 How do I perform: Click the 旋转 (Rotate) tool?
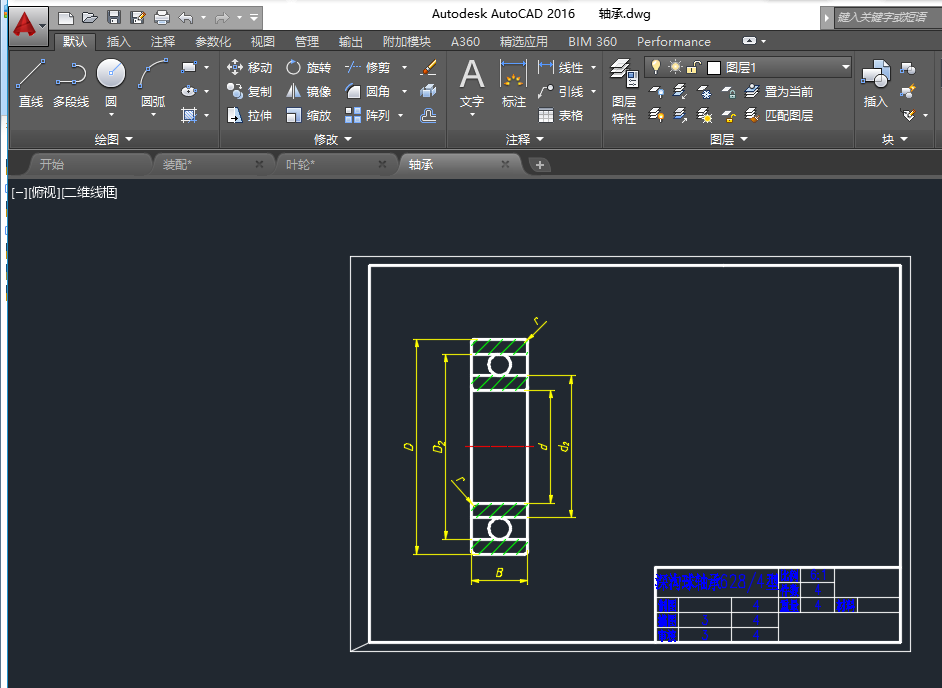309,67
